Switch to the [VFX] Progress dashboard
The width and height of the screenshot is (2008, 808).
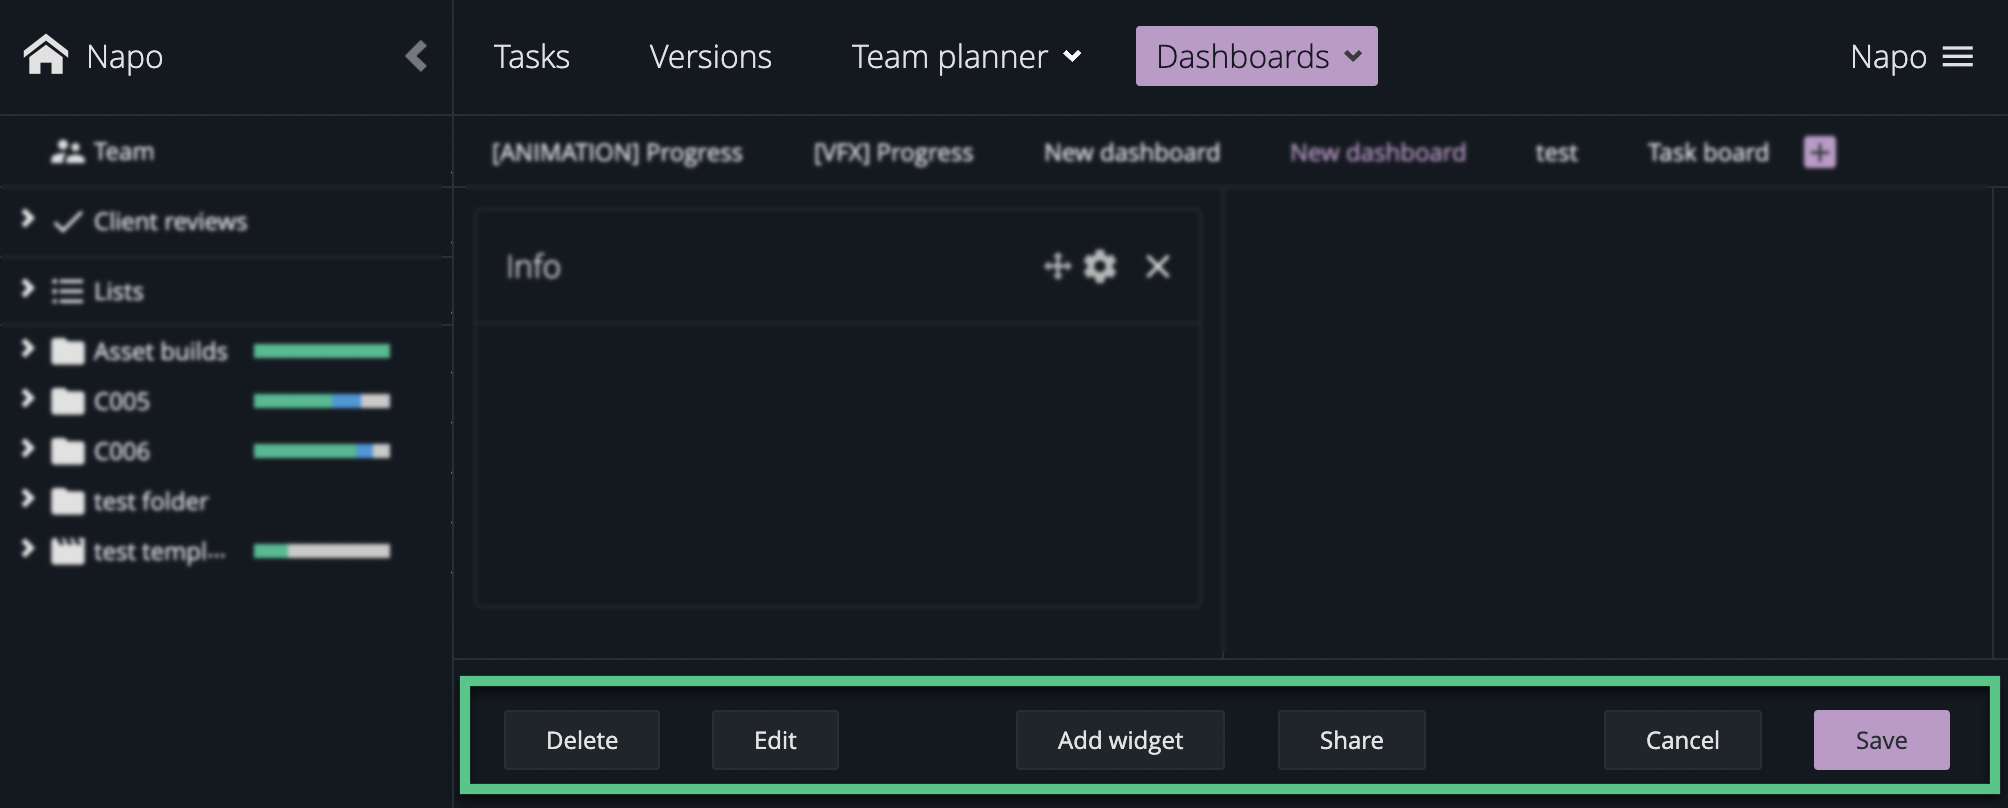click(x=893, y=153)
